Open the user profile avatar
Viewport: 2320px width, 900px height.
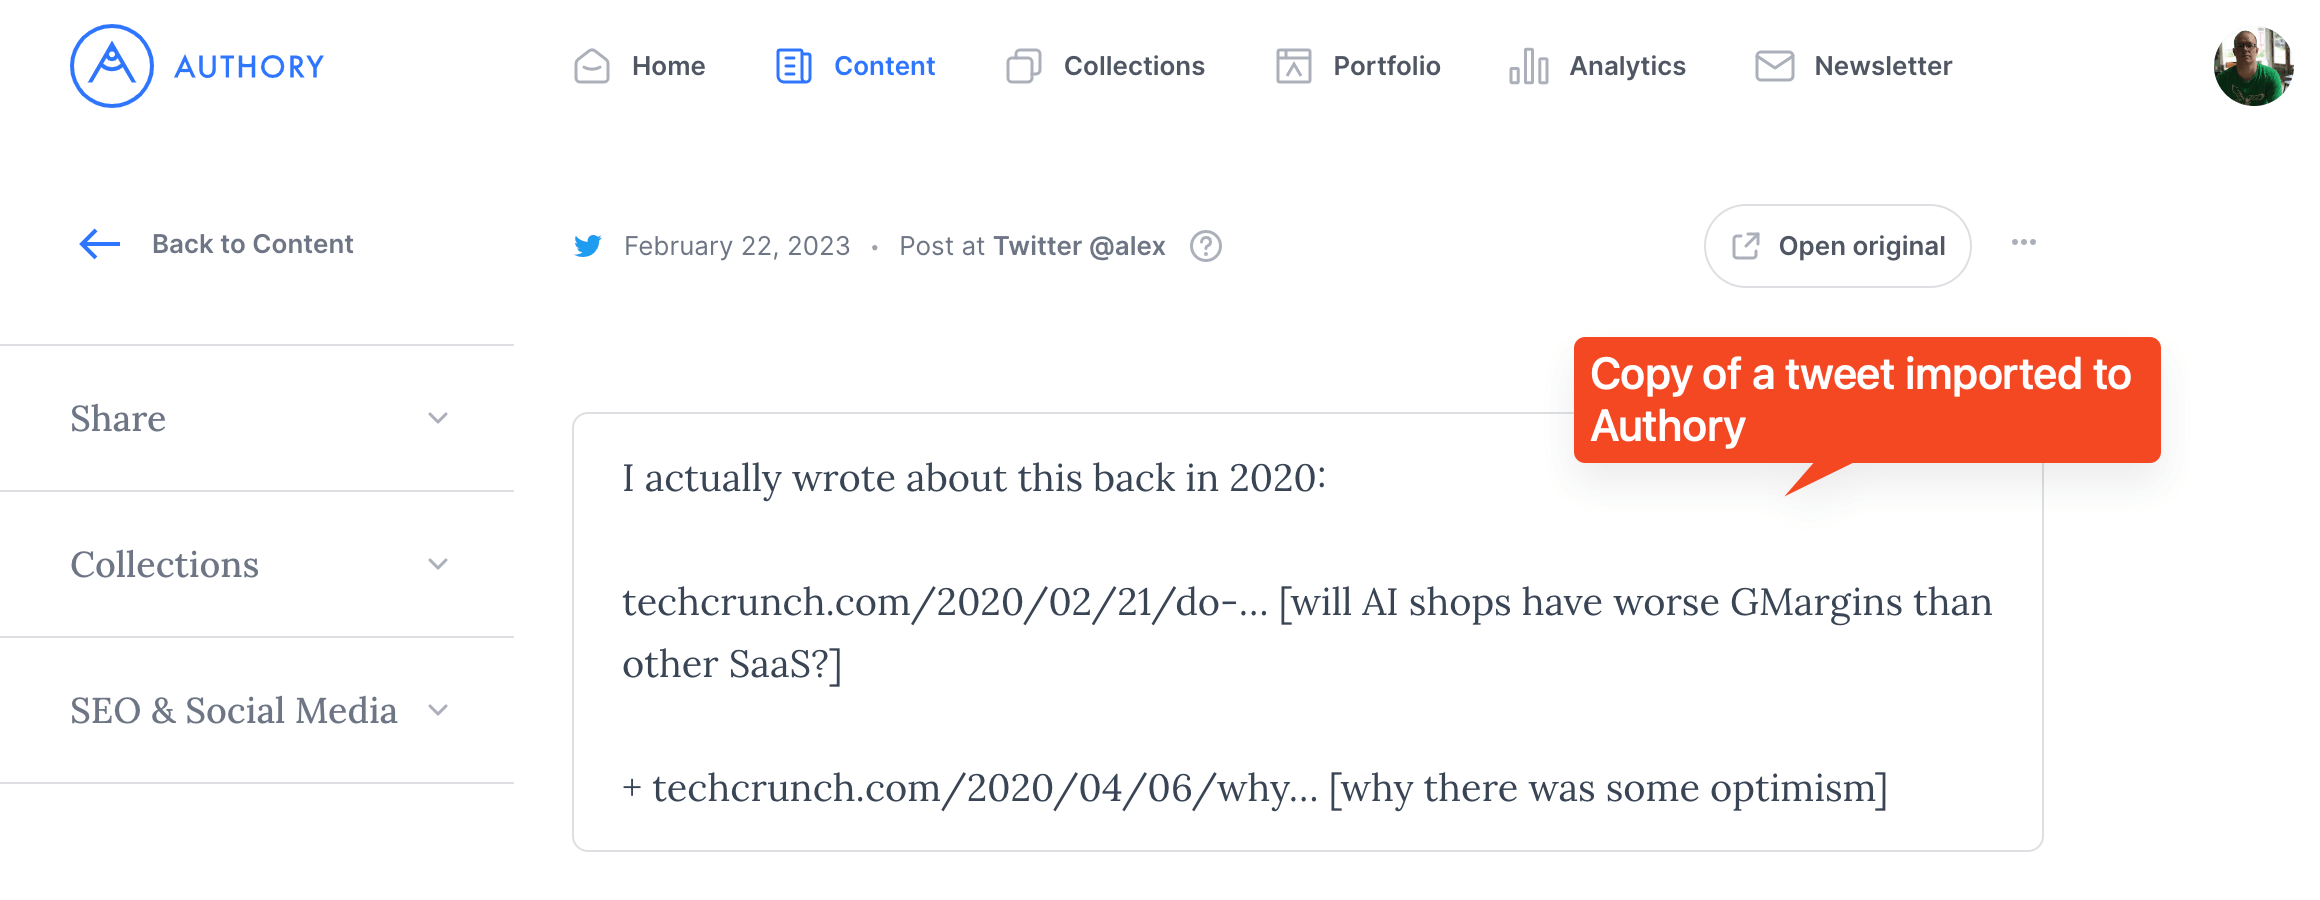point(2253,66)
